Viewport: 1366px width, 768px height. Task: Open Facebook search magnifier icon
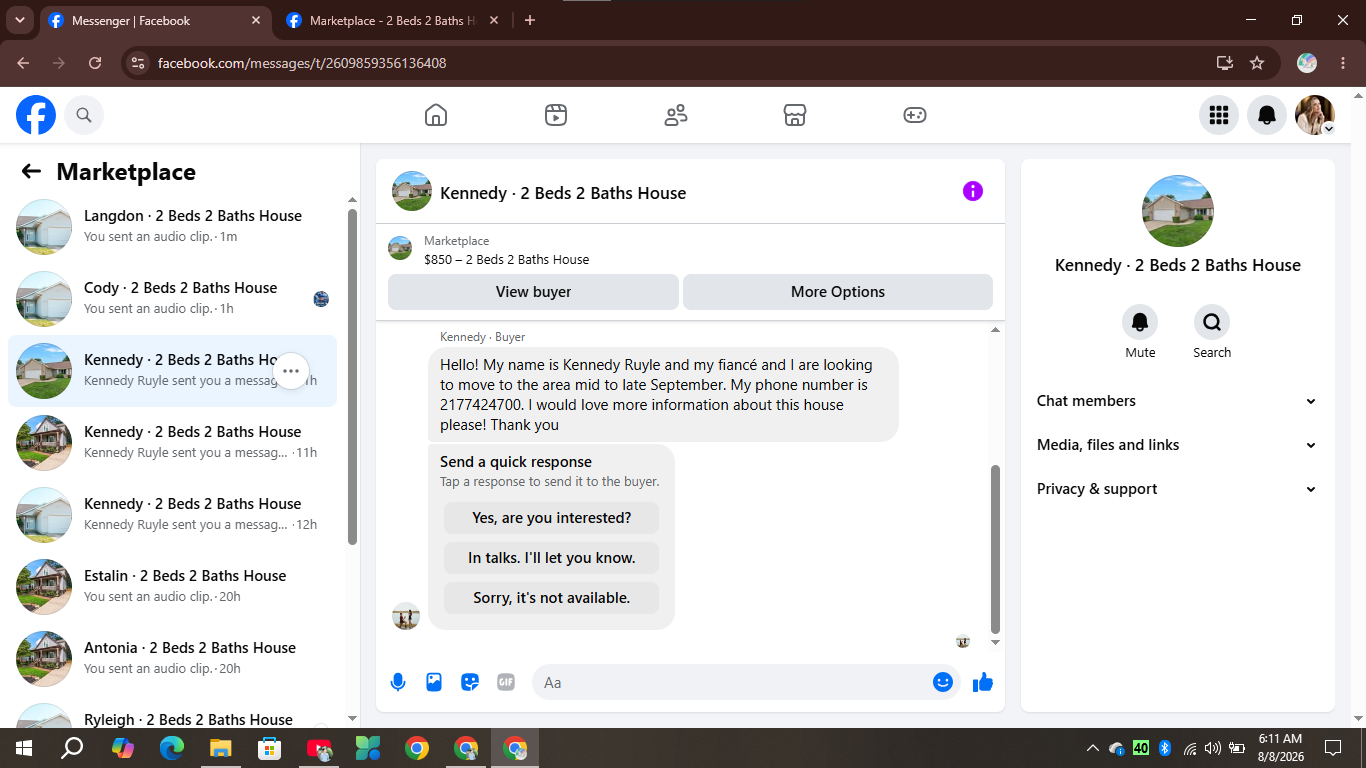coord(84,115)
